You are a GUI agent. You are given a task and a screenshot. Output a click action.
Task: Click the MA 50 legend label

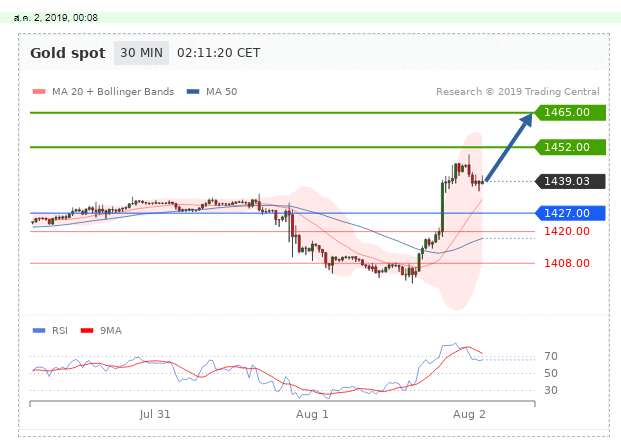[x=221, y=92]
